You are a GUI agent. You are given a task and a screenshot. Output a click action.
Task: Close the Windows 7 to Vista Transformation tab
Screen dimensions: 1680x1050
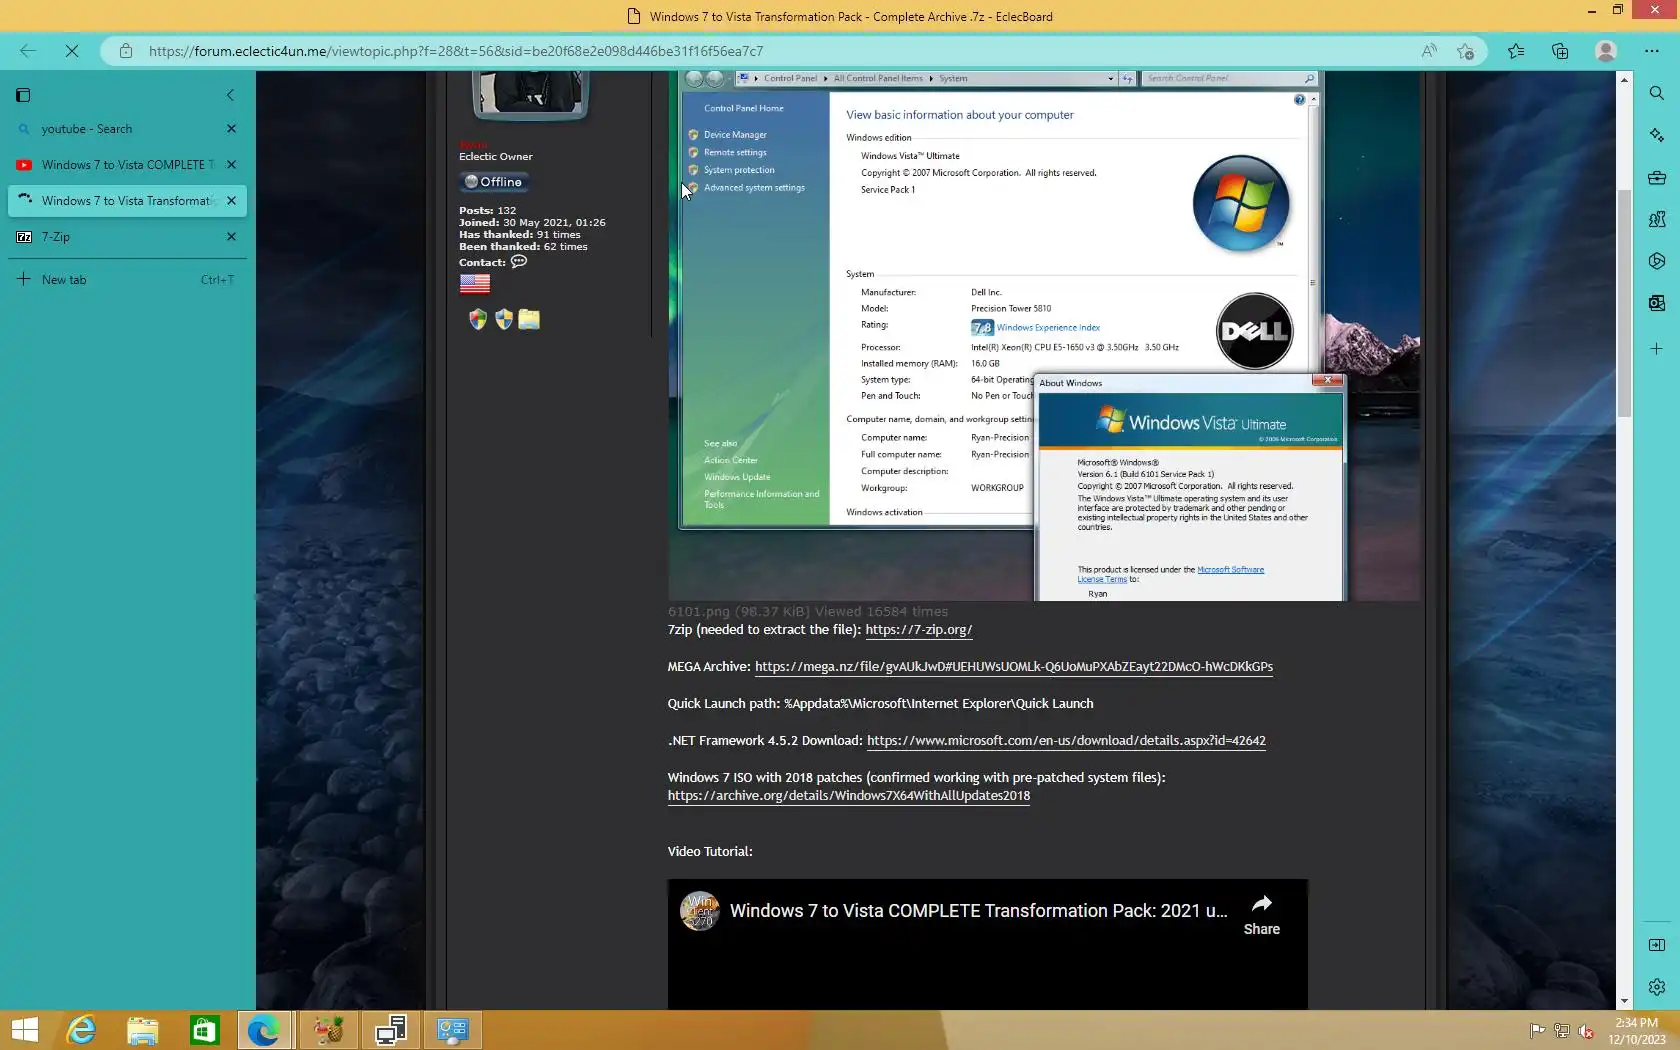[x=231, y=201]
